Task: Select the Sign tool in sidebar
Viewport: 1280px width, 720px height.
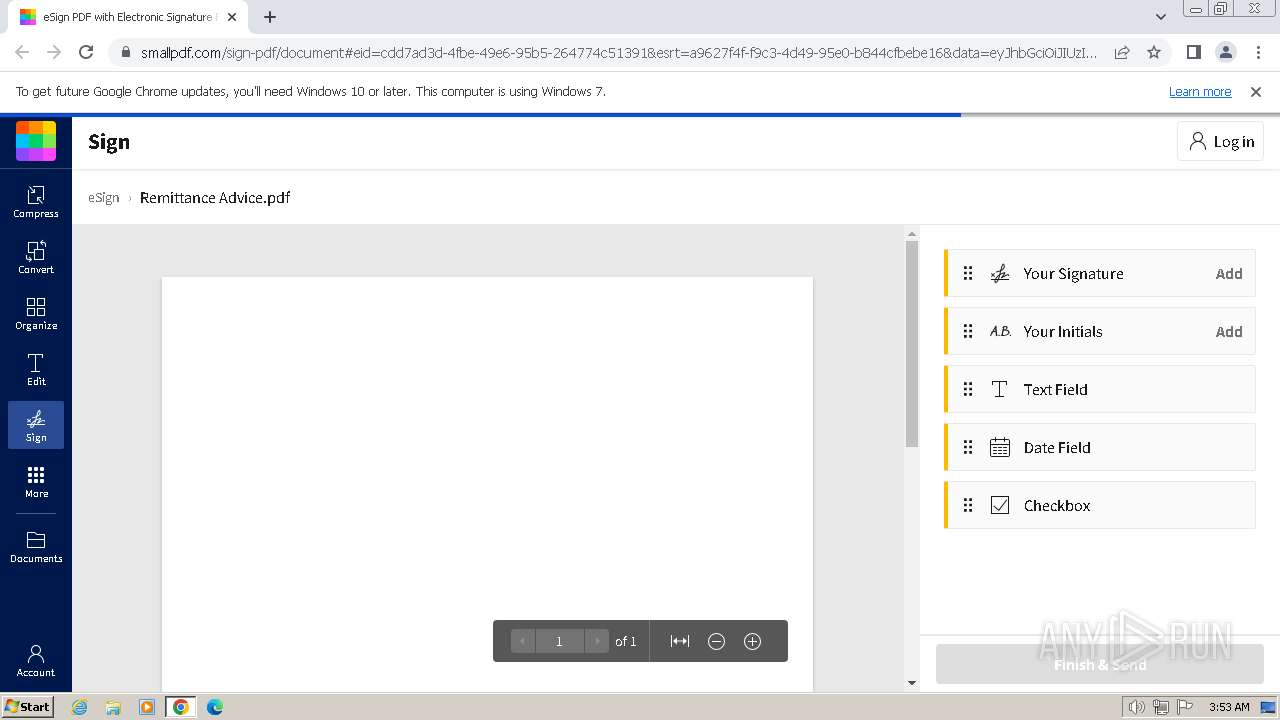Action: point(36,425)
